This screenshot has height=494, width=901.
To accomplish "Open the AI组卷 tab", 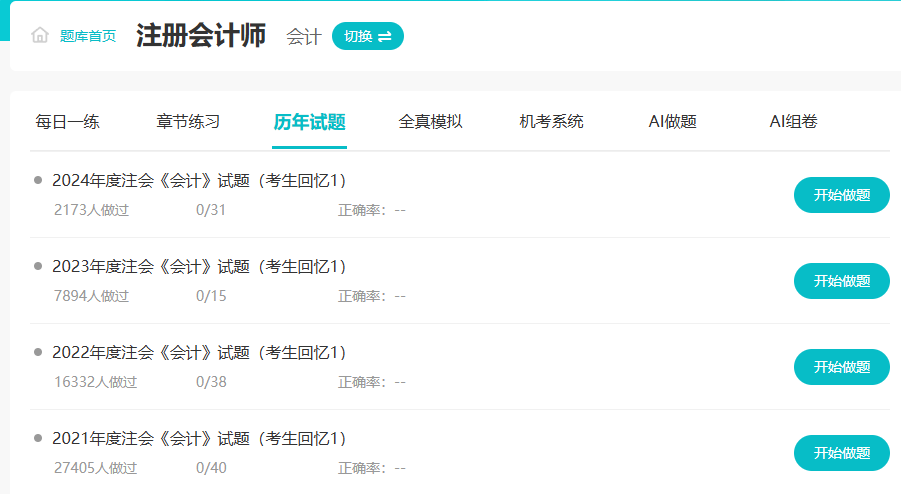I will coord(793,122).
